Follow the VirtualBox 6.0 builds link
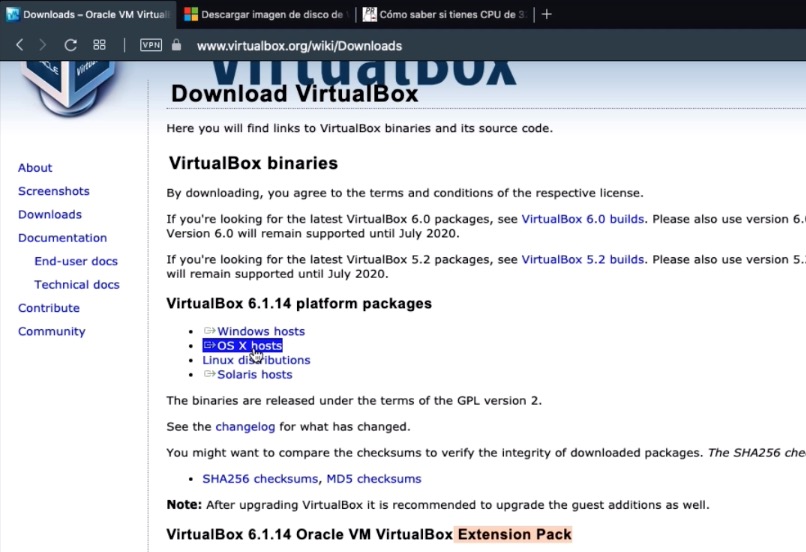Image resolution: width=806 pixels, height=552 pixels. (x=582, y=219)
